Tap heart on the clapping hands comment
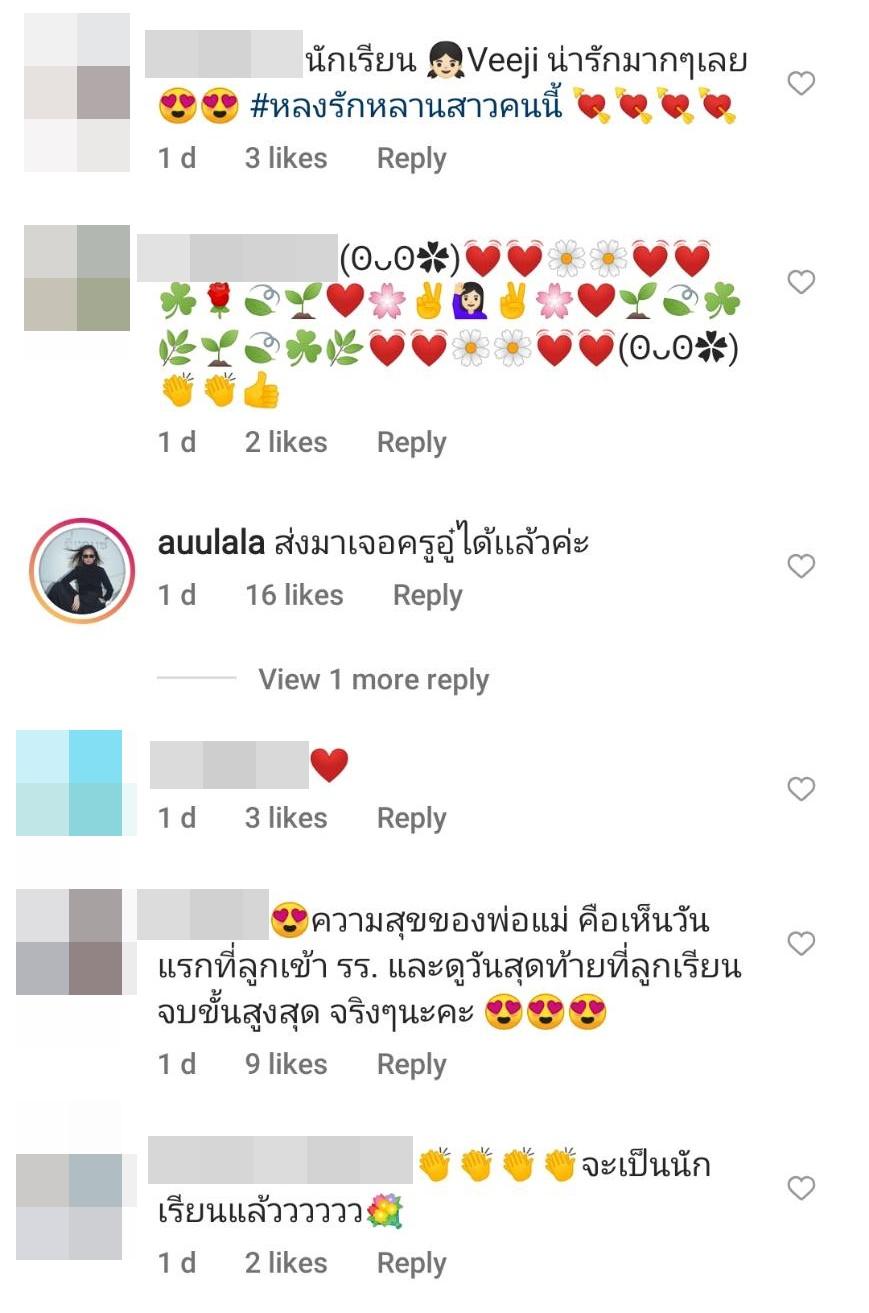This screenshot has height=1313, width=869. 801,1188
